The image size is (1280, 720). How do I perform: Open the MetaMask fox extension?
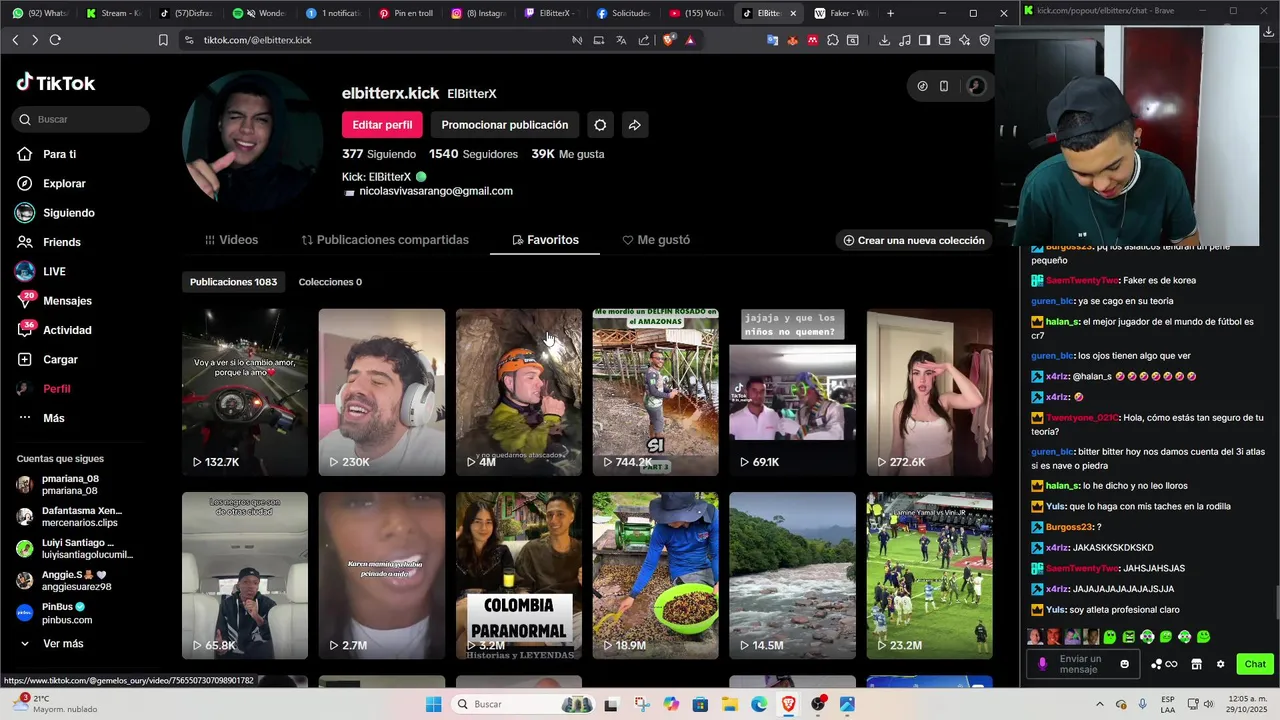point(793,40)
